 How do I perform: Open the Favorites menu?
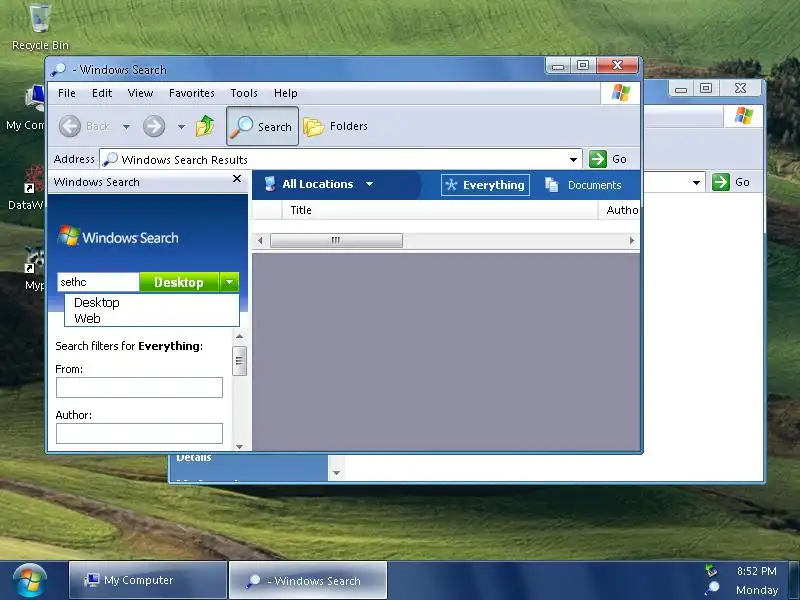[x=192, y=93]
